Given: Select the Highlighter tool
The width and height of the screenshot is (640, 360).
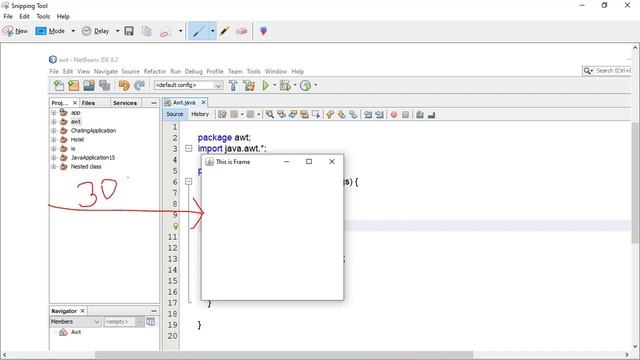Looking at the screenshot, I should click(x=224, y=31).
